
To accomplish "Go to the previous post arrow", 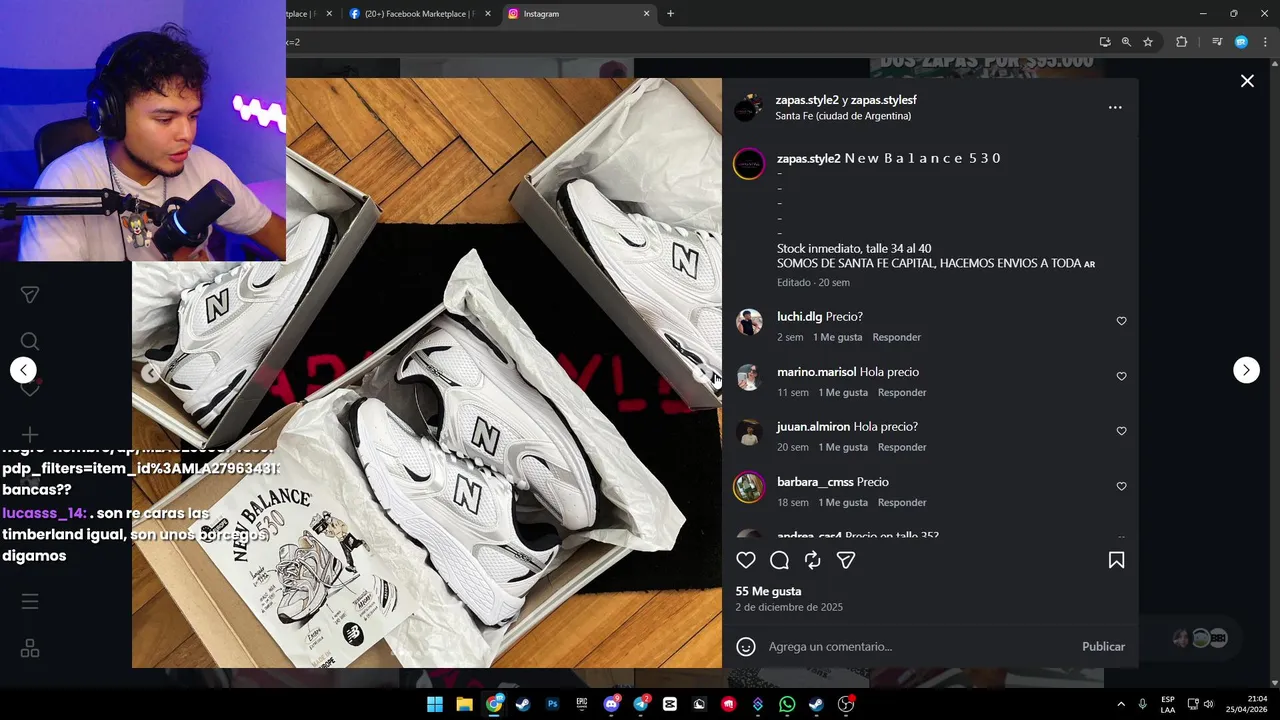I will pos(23,370).
